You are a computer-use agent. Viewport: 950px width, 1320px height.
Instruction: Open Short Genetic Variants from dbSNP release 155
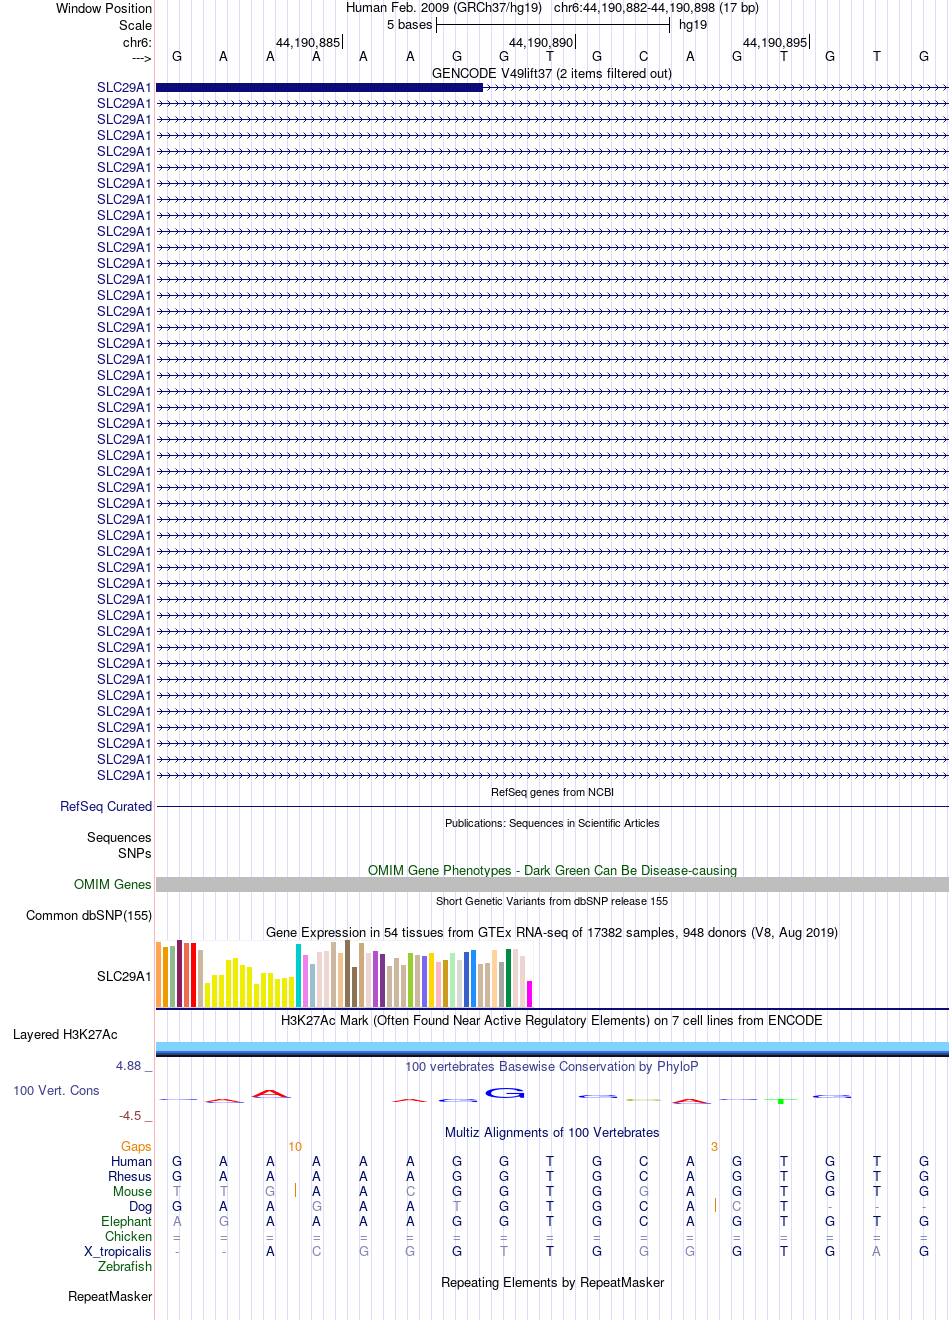(552, 901)
